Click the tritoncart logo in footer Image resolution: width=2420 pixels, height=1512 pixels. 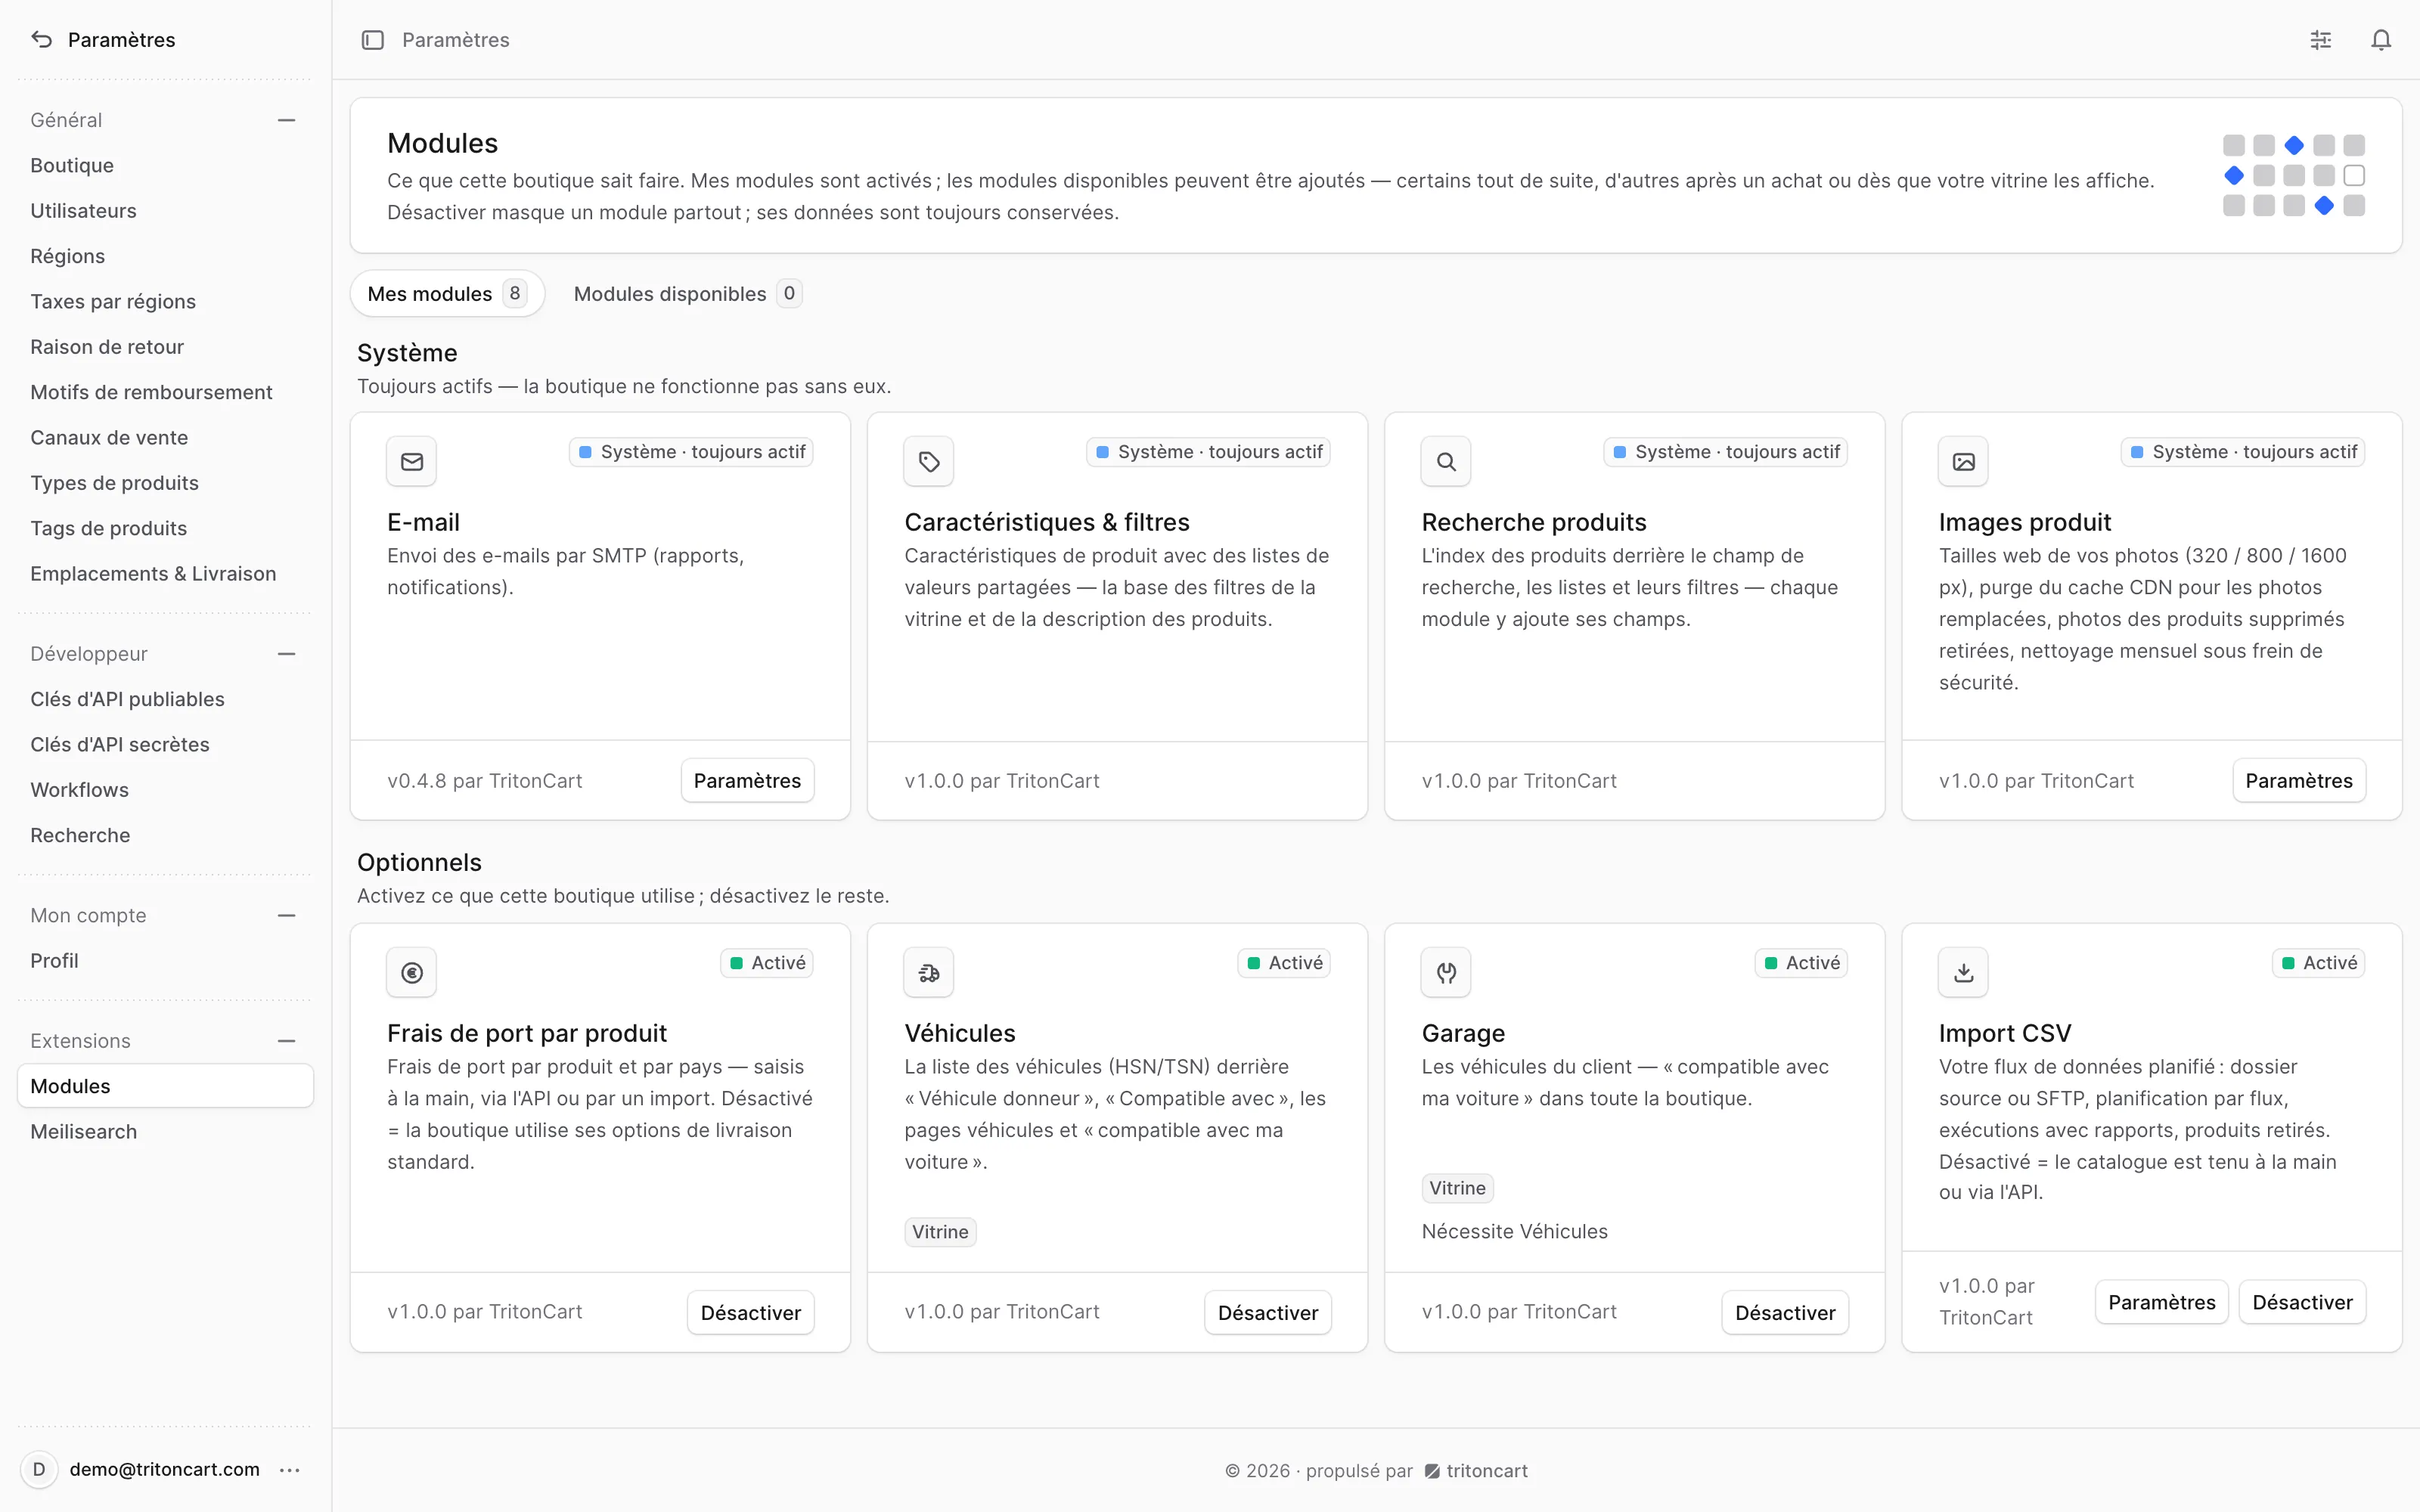(x=1476, y=1470)
